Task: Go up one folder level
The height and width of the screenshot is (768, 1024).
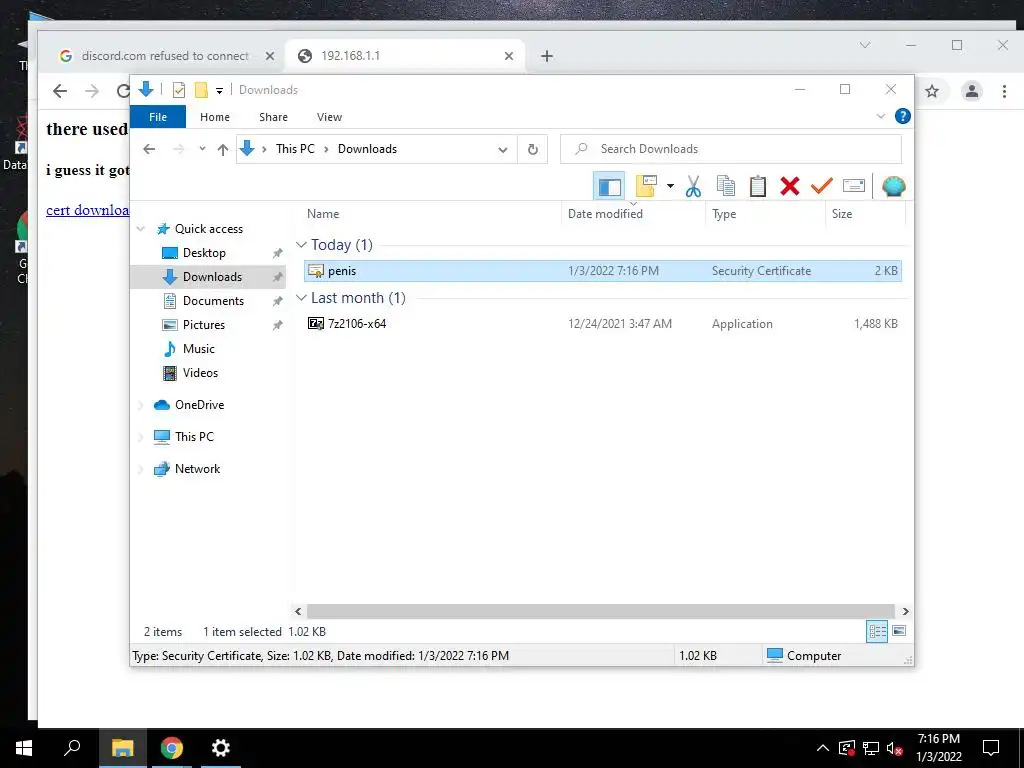Action: pyautogui.click(x=223, y=150)
